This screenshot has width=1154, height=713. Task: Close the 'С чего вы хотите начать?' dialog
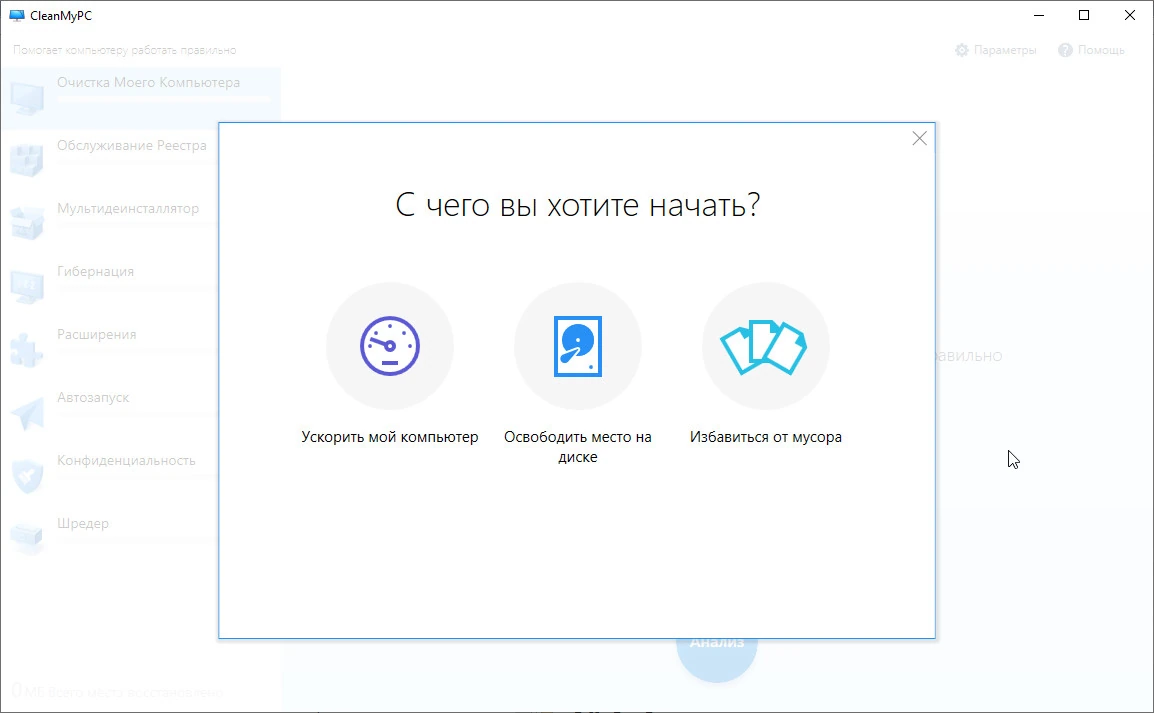pos(919,138)
